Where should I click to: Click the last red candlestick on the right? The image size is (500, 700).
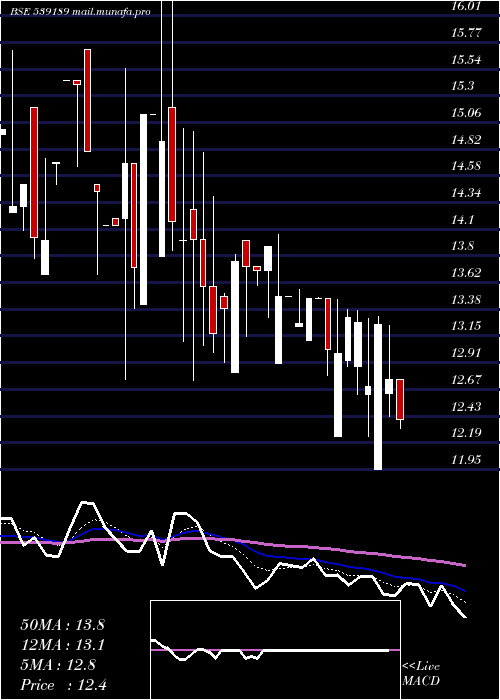[x=400, y=399]
